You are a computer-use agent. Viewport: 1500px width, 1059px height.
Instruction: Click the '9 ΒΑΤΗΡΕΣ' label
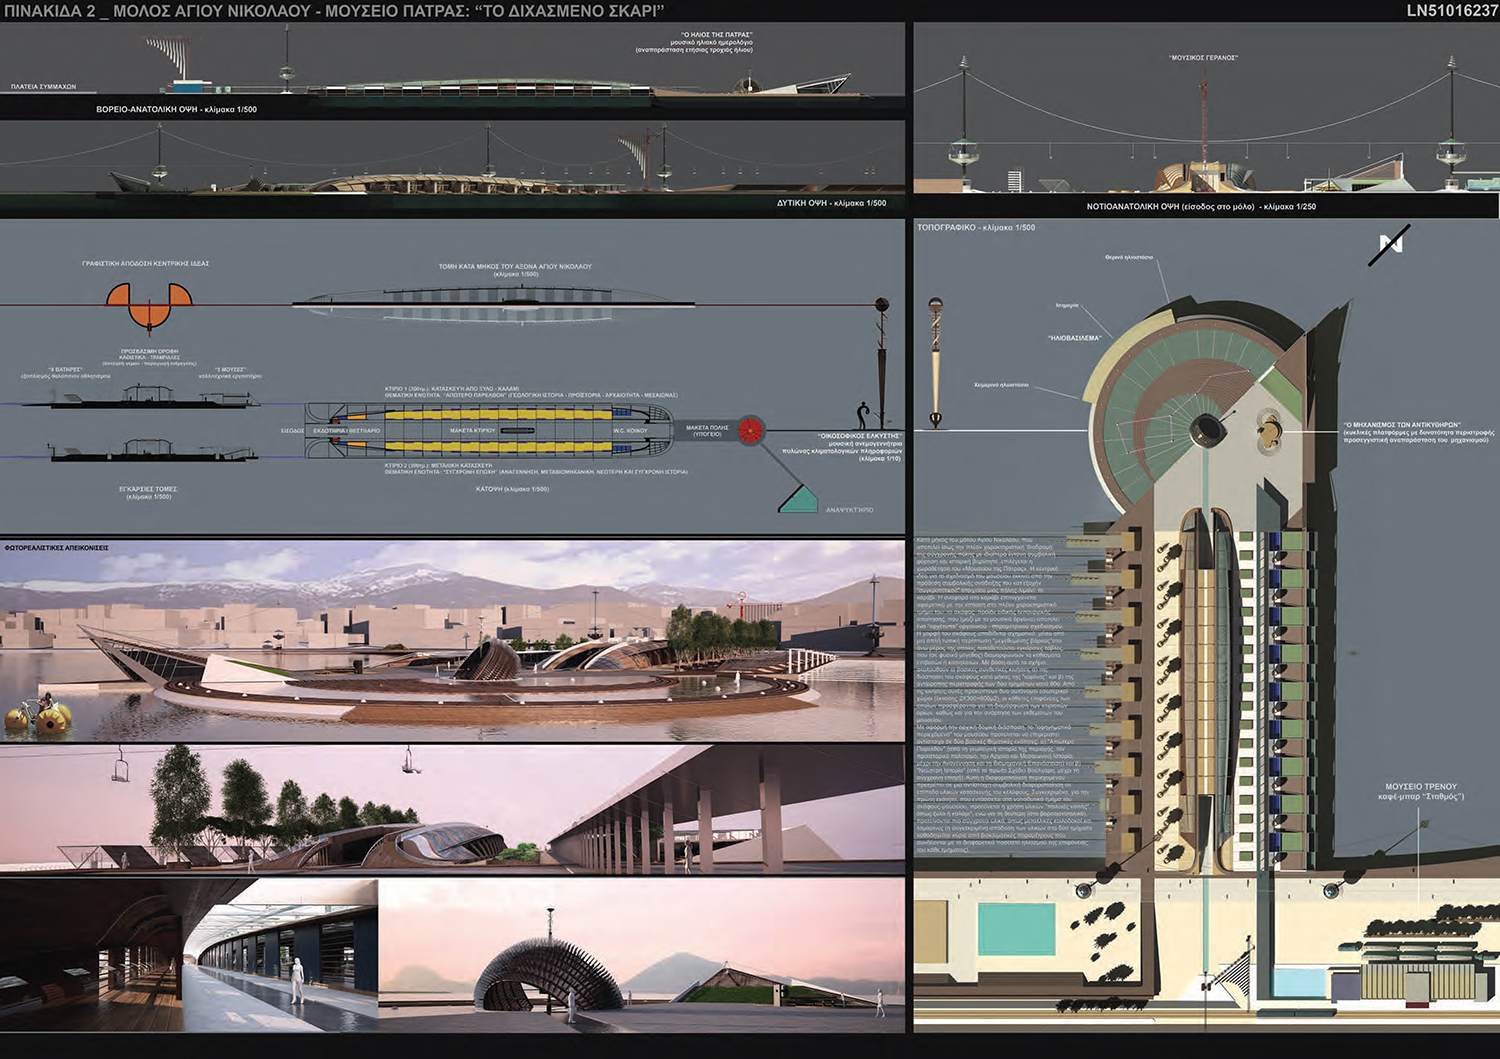coord(65,370)
